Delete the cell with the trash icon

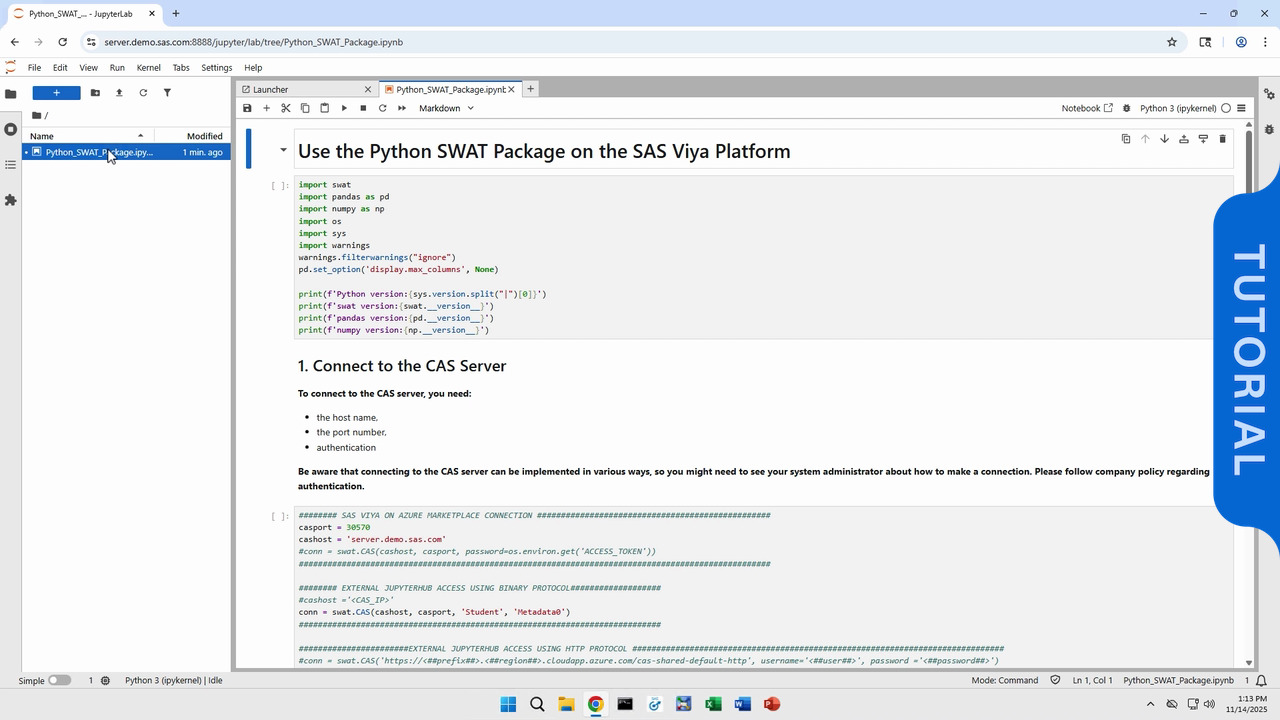[x=1222, y=139]
